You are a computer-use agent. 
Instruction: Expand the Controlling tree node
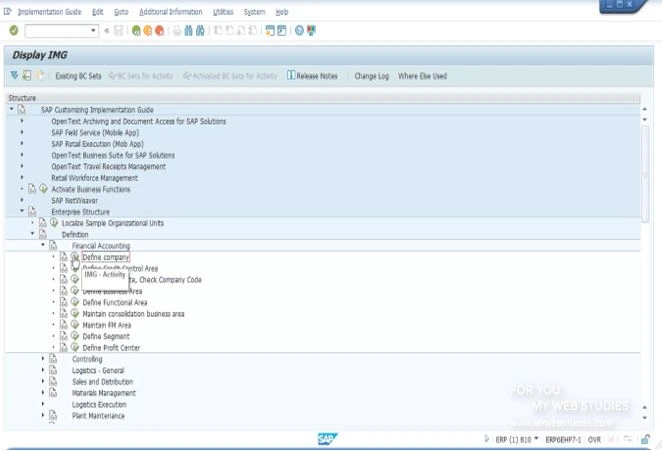coord(43,359)
